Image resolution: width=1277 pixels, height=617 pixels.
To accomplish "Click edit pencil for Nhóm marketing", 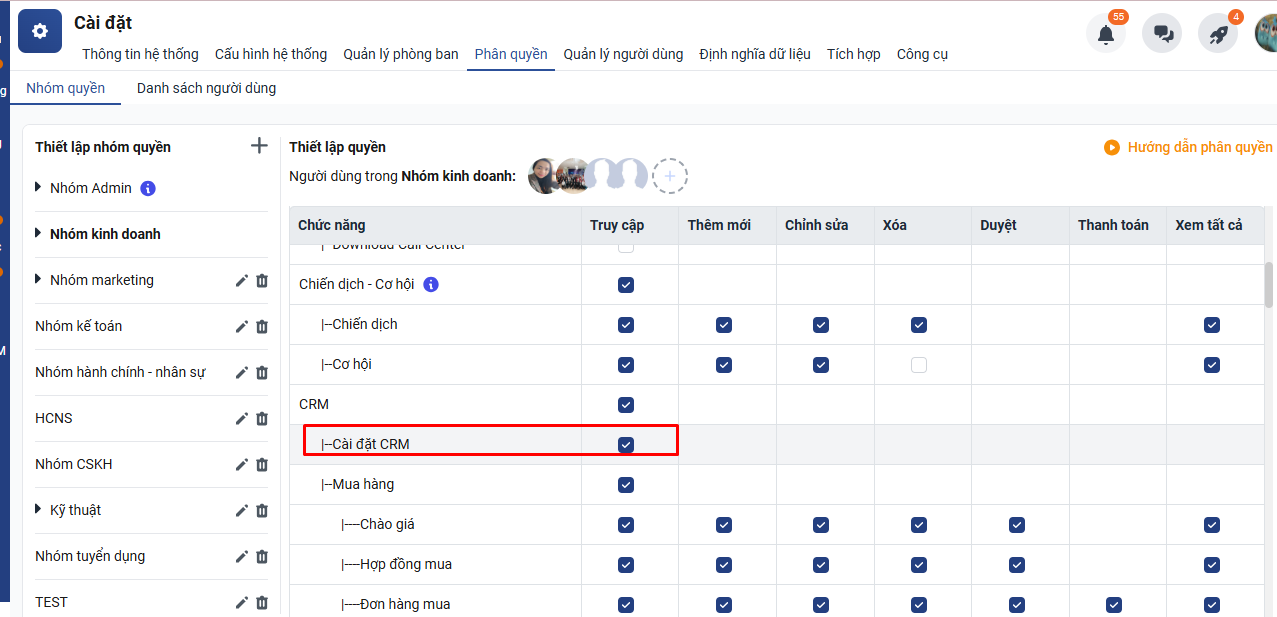I will coord(241,281).
